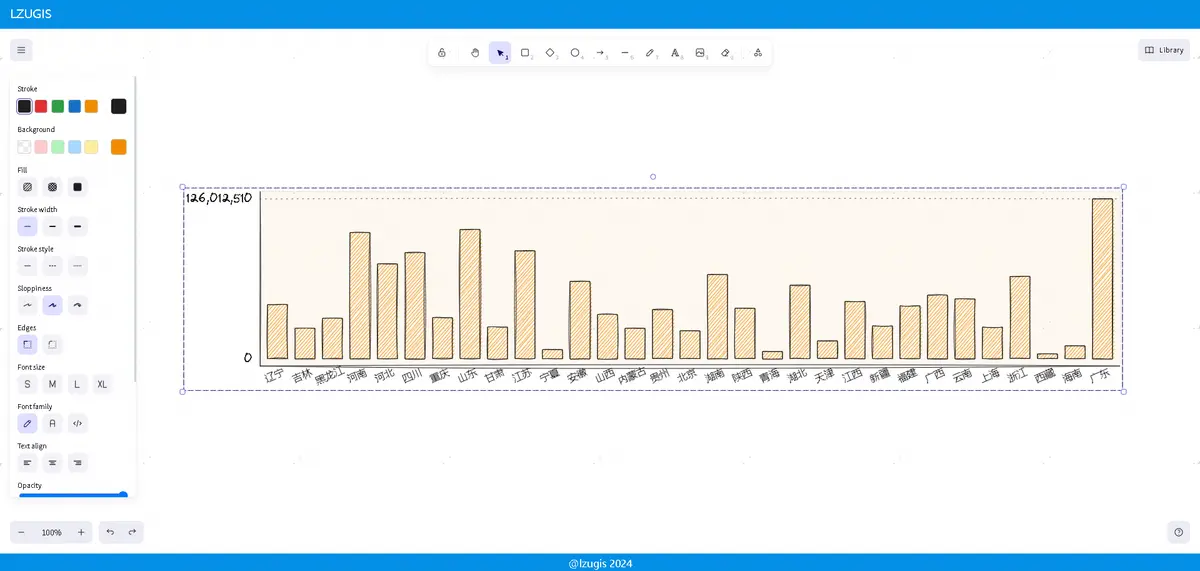1200x571 pixels.
Task: Set stroke style to solid
Action: 27,266
